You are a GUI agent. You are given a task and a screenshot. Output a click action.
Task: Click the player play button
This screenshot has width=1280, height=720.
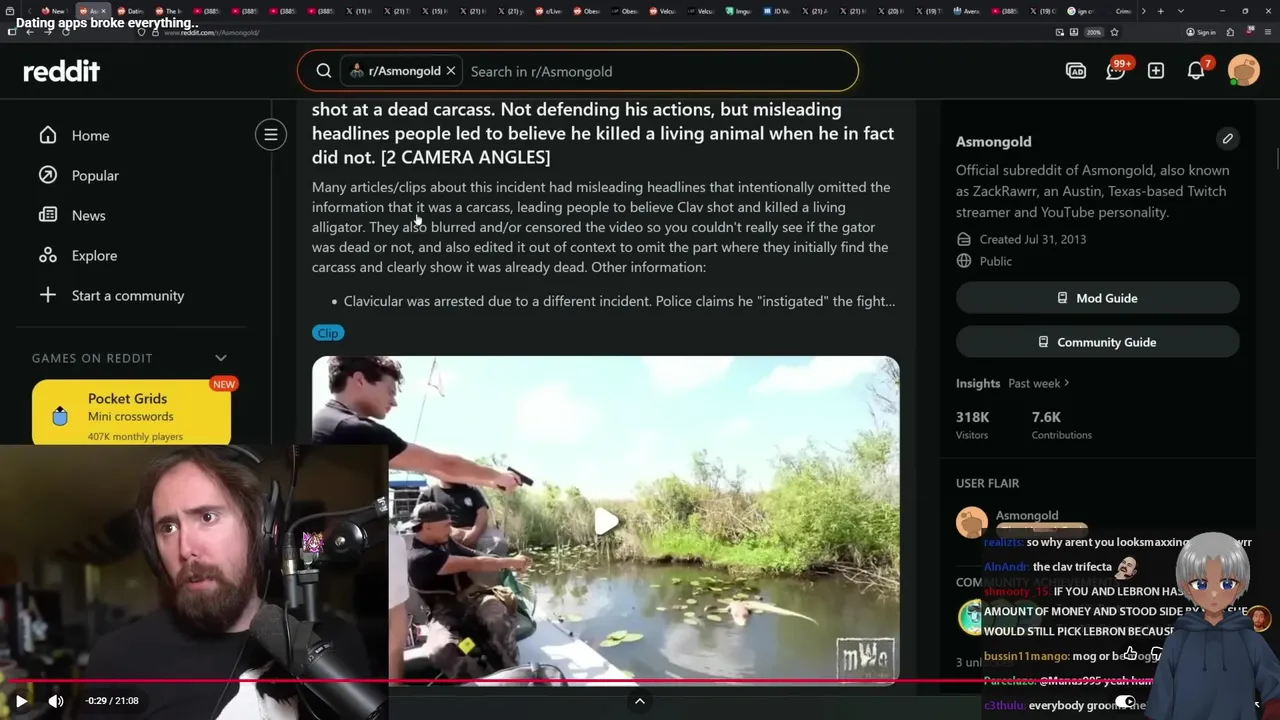[21, 701]
